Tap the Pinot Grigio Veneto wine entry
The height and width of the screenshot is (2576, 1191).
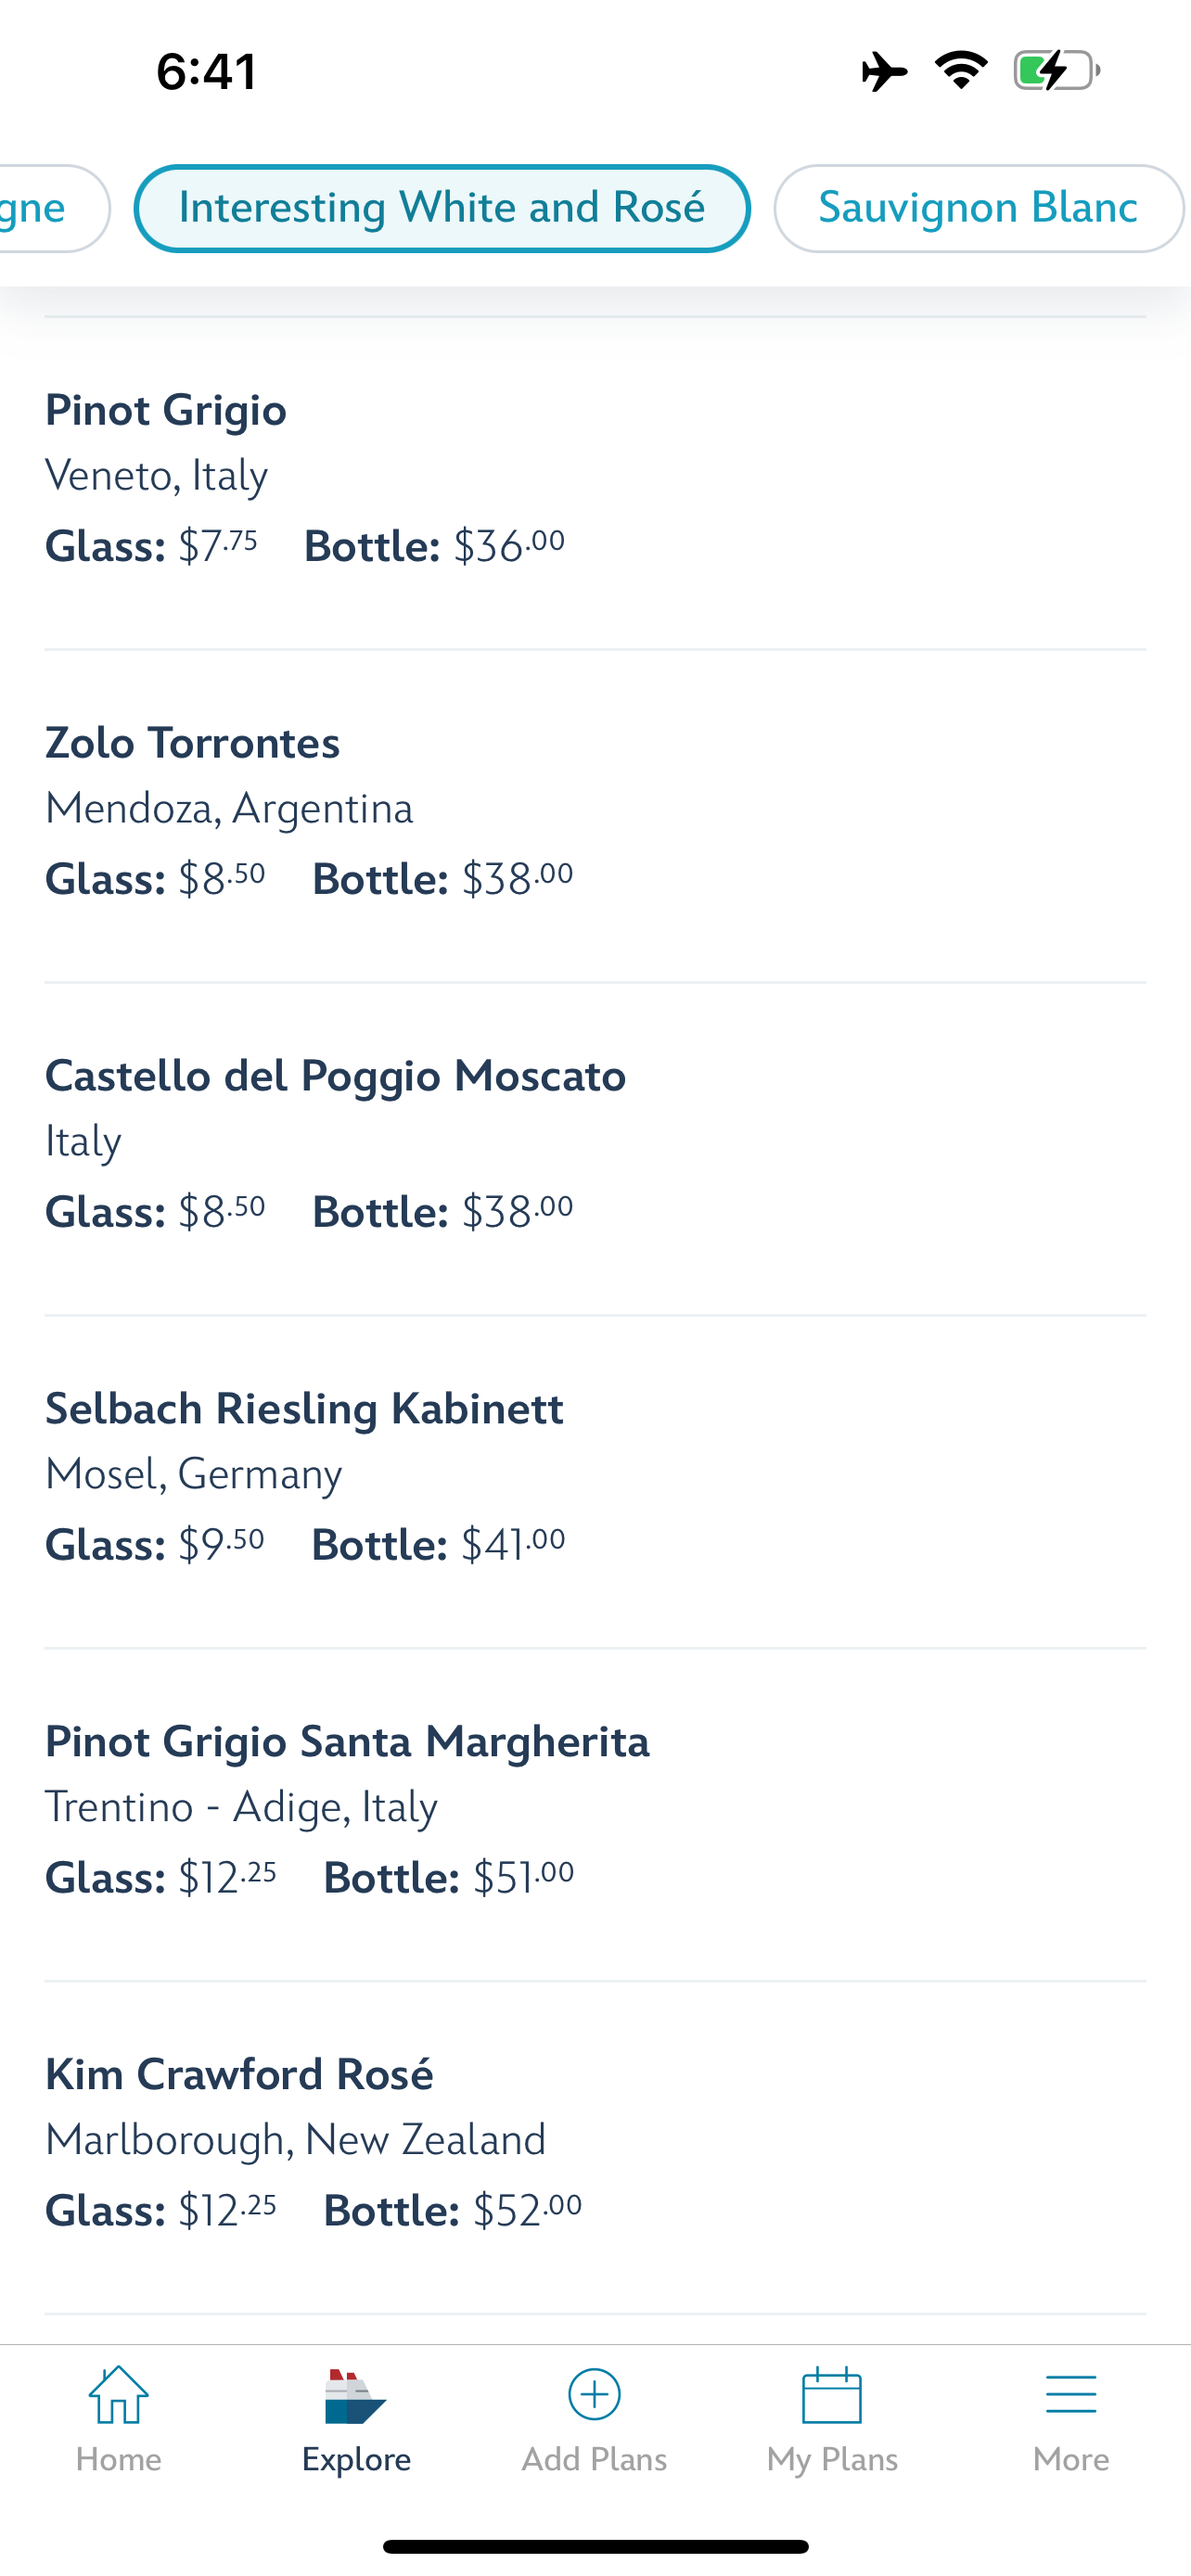pyautogui.click(x=594, y=478)
